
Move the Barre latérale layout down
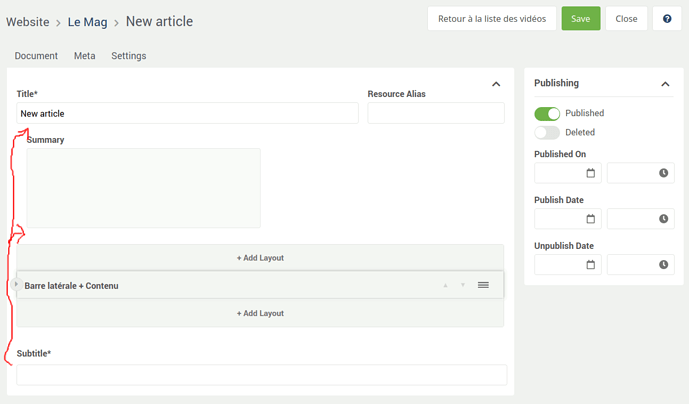463,285
